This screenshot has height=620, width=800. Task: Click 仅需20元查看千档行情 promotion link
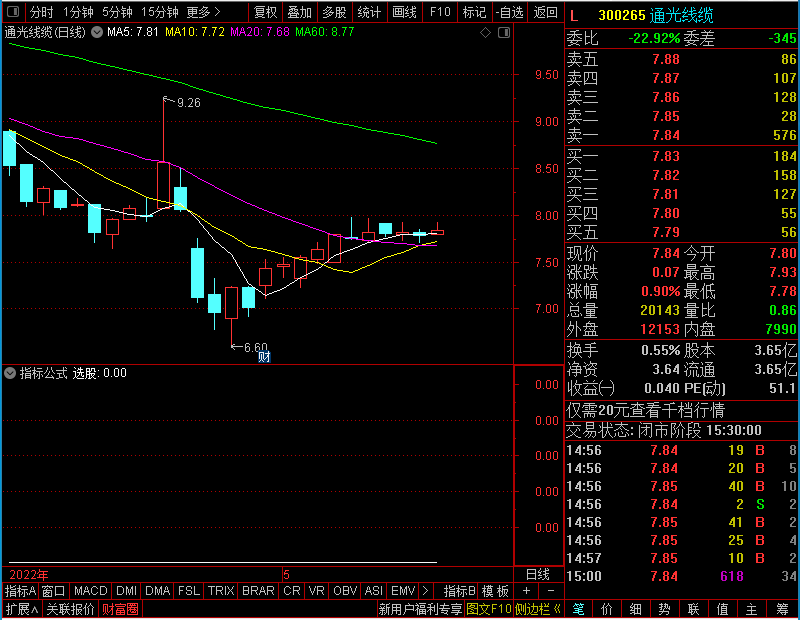coord(645,410)
